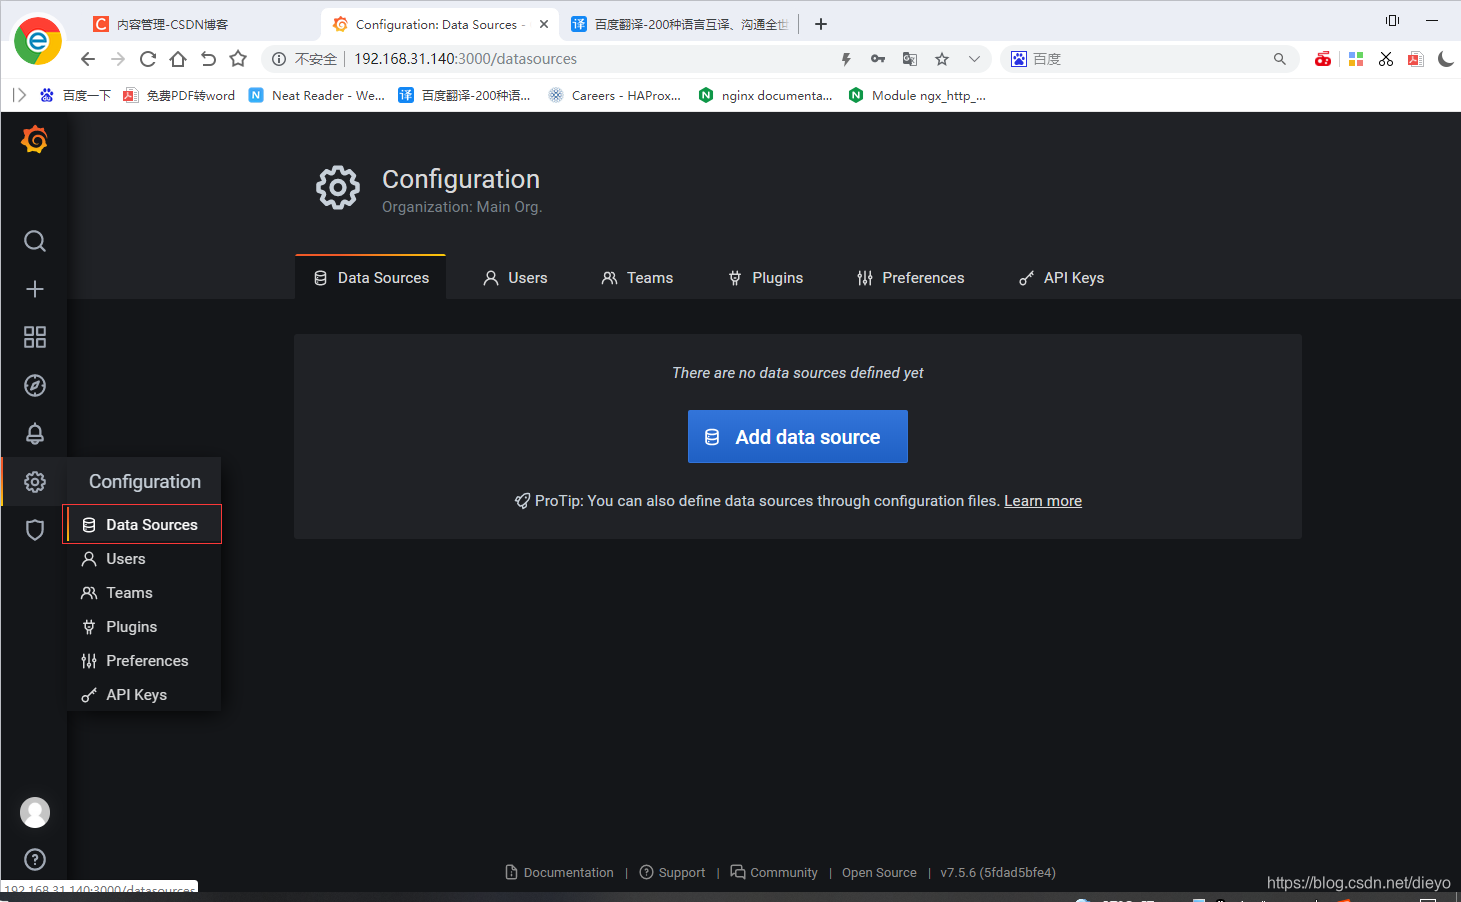Click the red game controller extension icon

pos(1323,59)
